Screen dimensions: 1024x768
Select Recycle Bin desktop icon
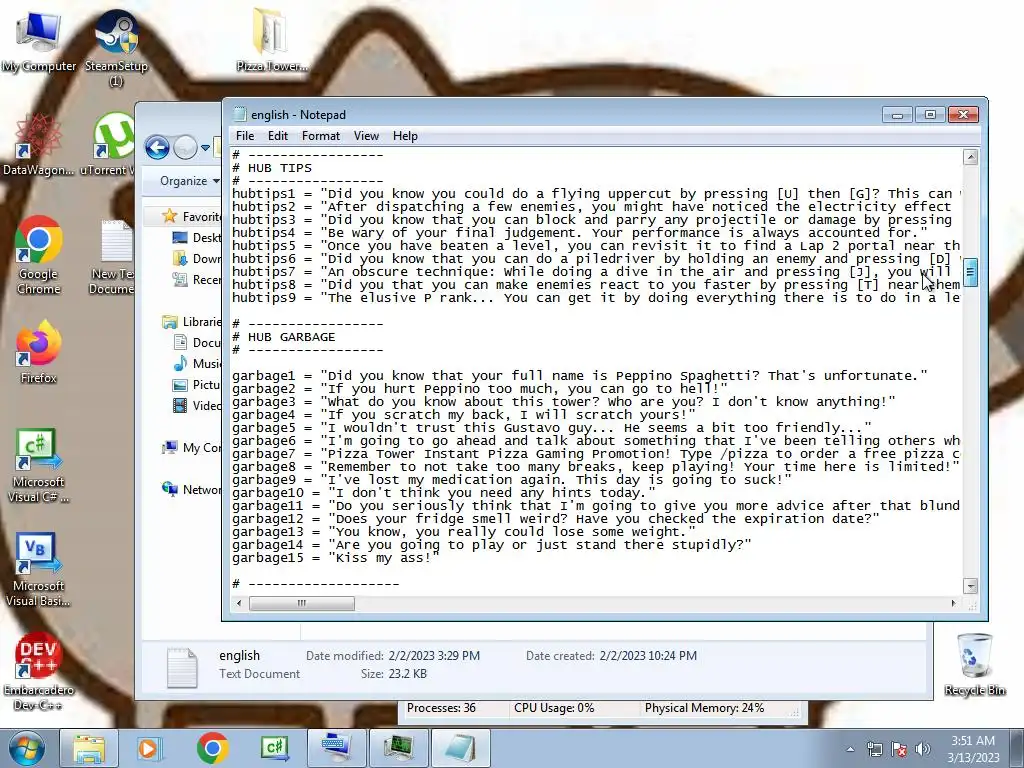974,665
